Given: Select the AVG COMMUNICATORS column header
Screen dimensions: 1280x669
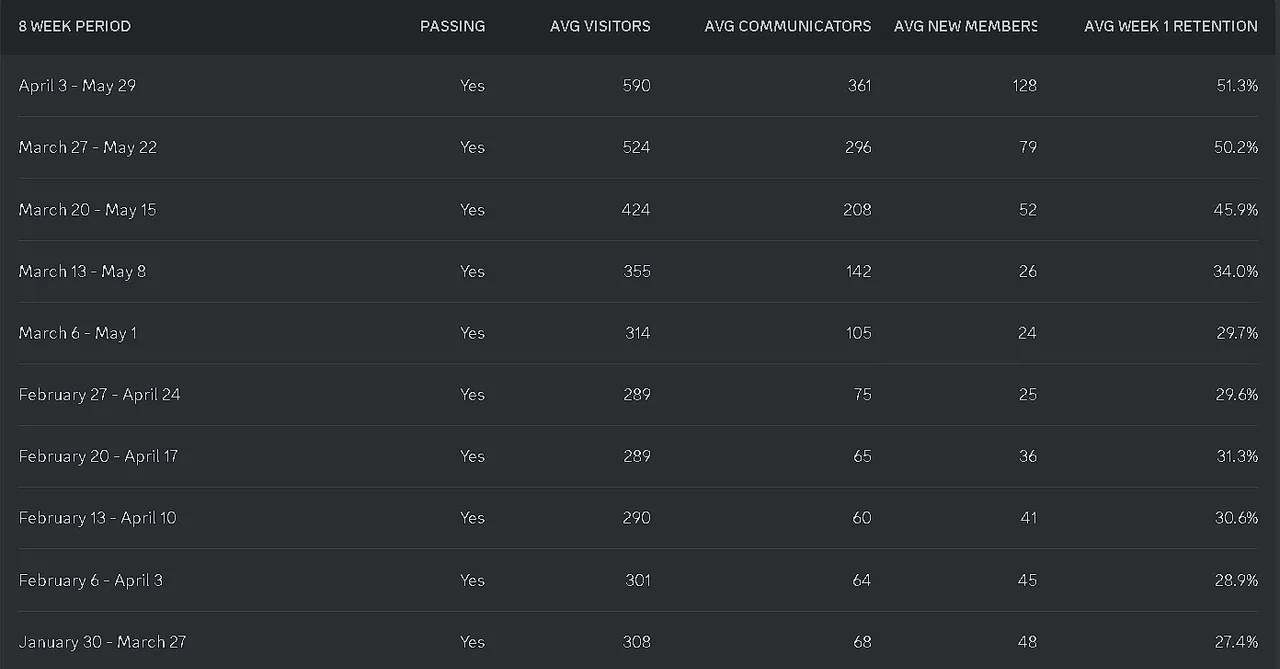Looking at the screenshot, I should [x=788, y=26].
